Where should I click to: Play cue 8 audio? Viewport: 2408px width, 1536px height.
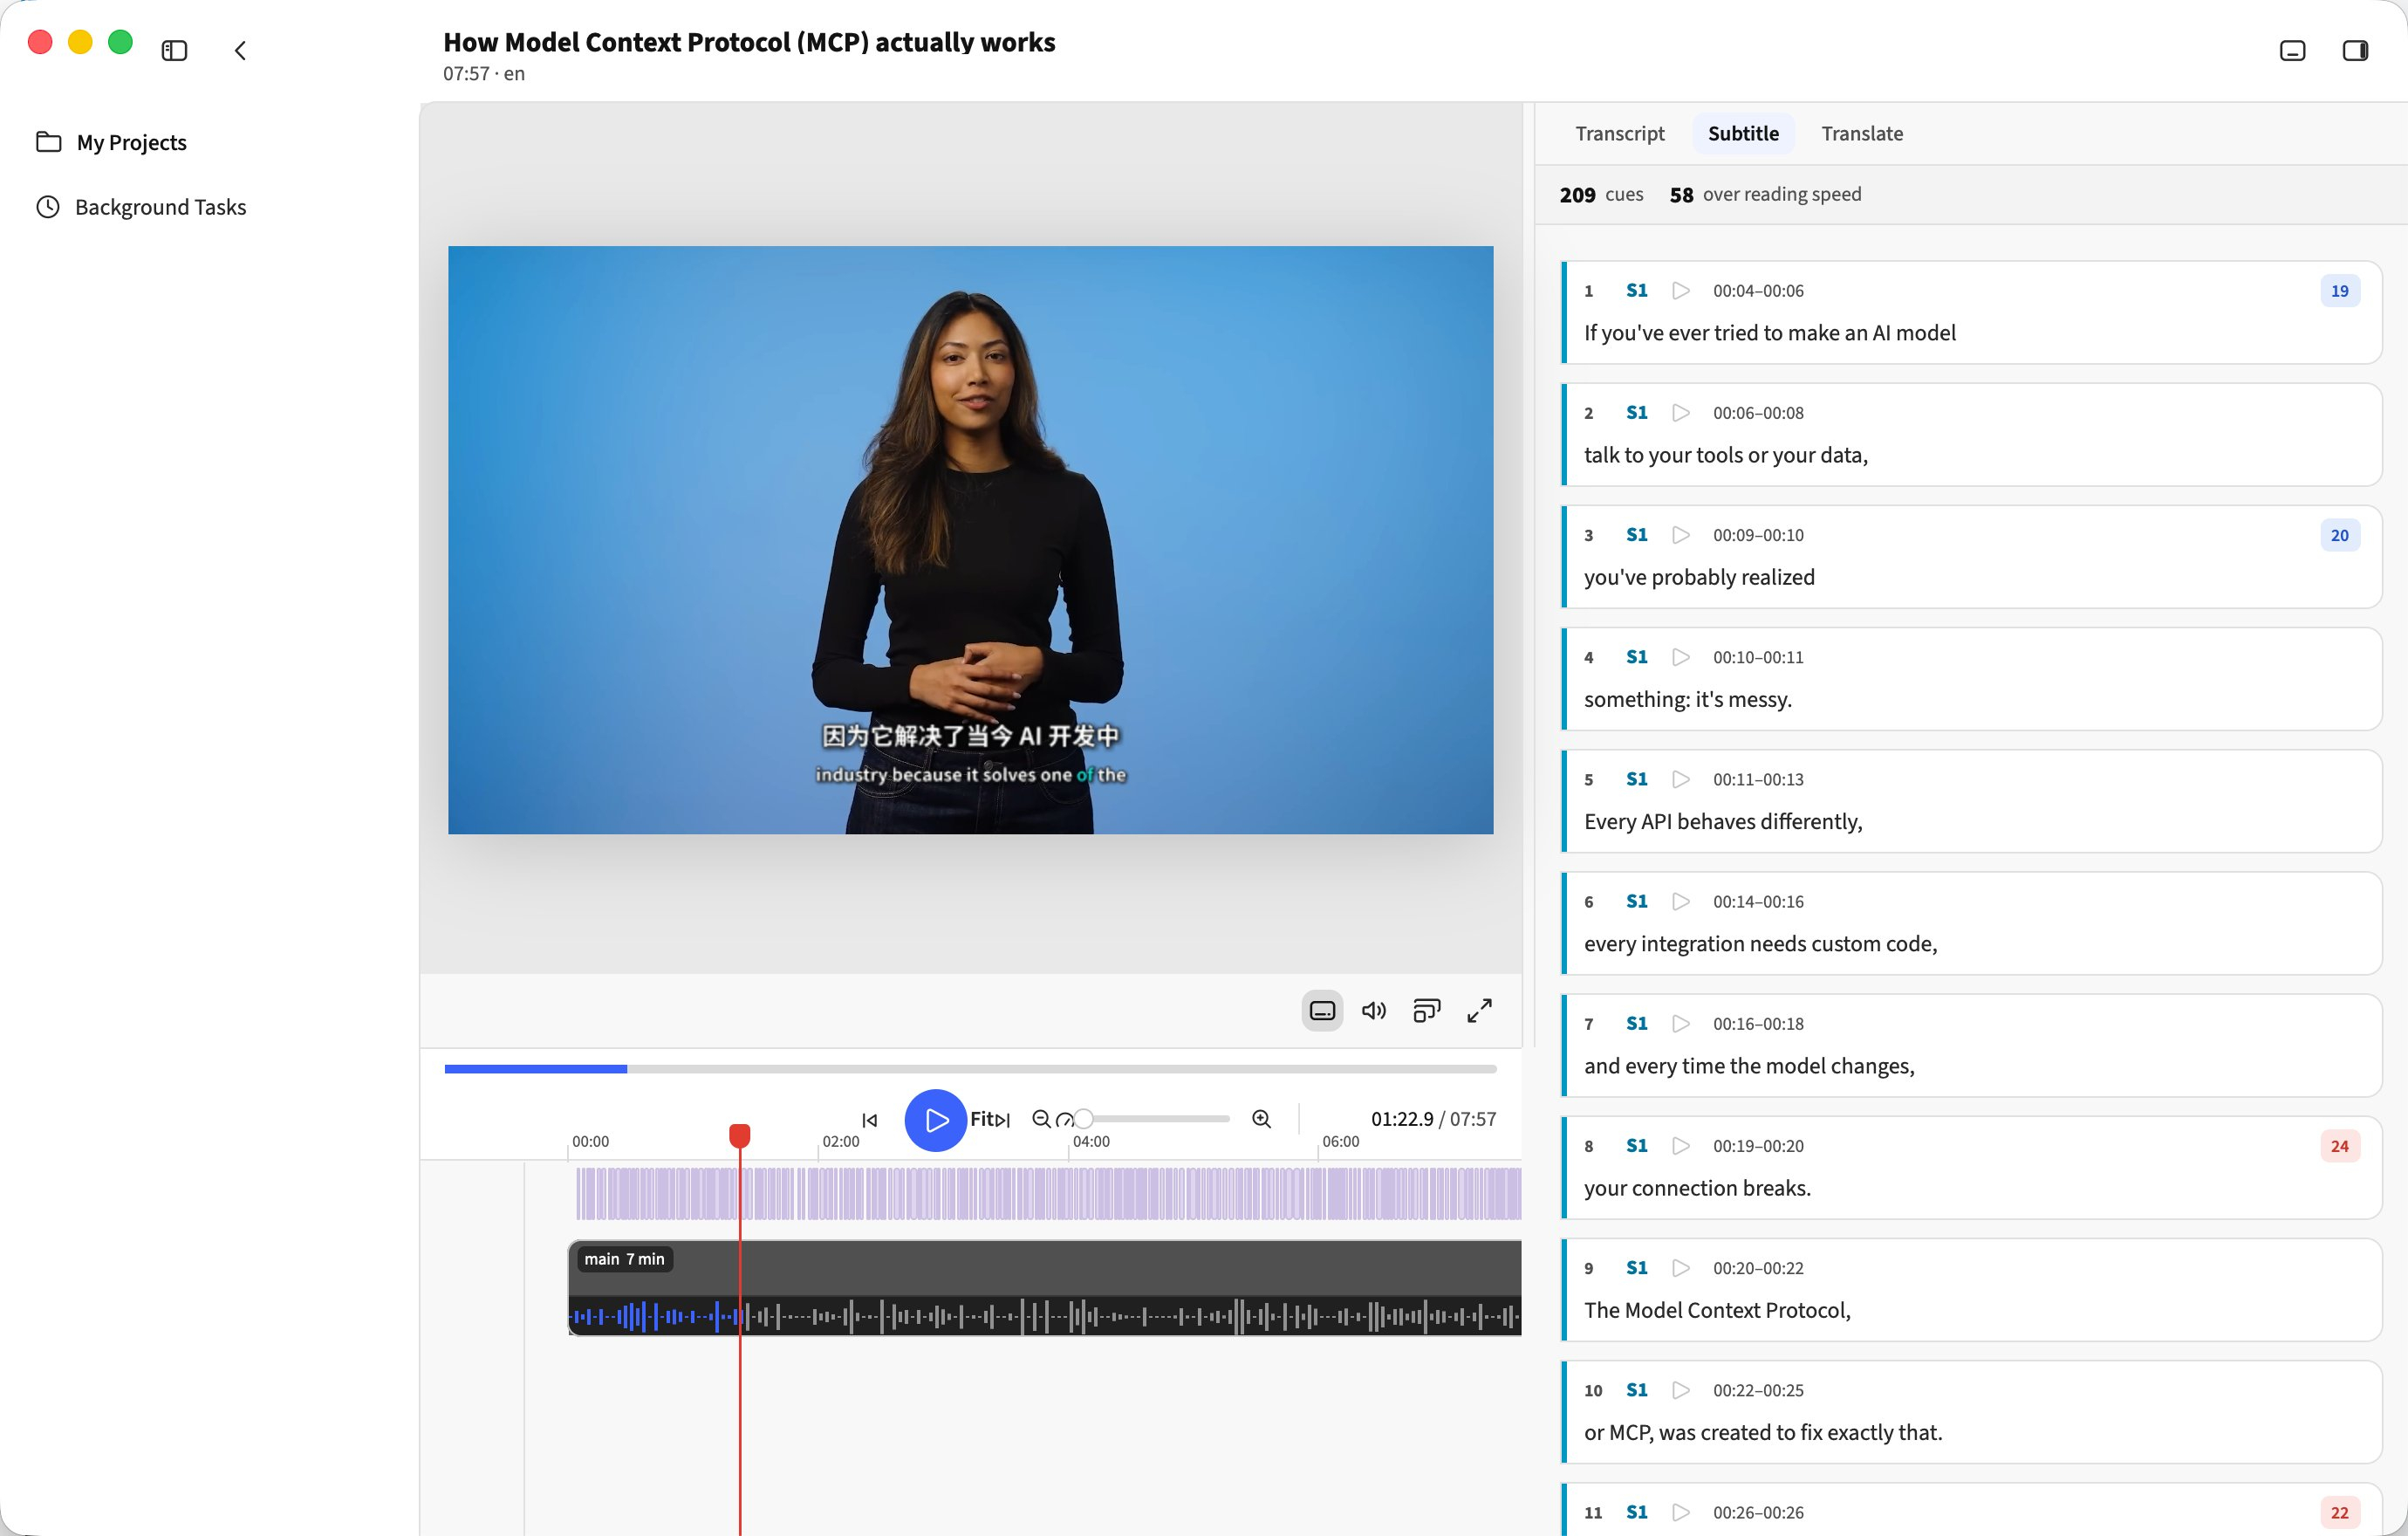1681,1146
